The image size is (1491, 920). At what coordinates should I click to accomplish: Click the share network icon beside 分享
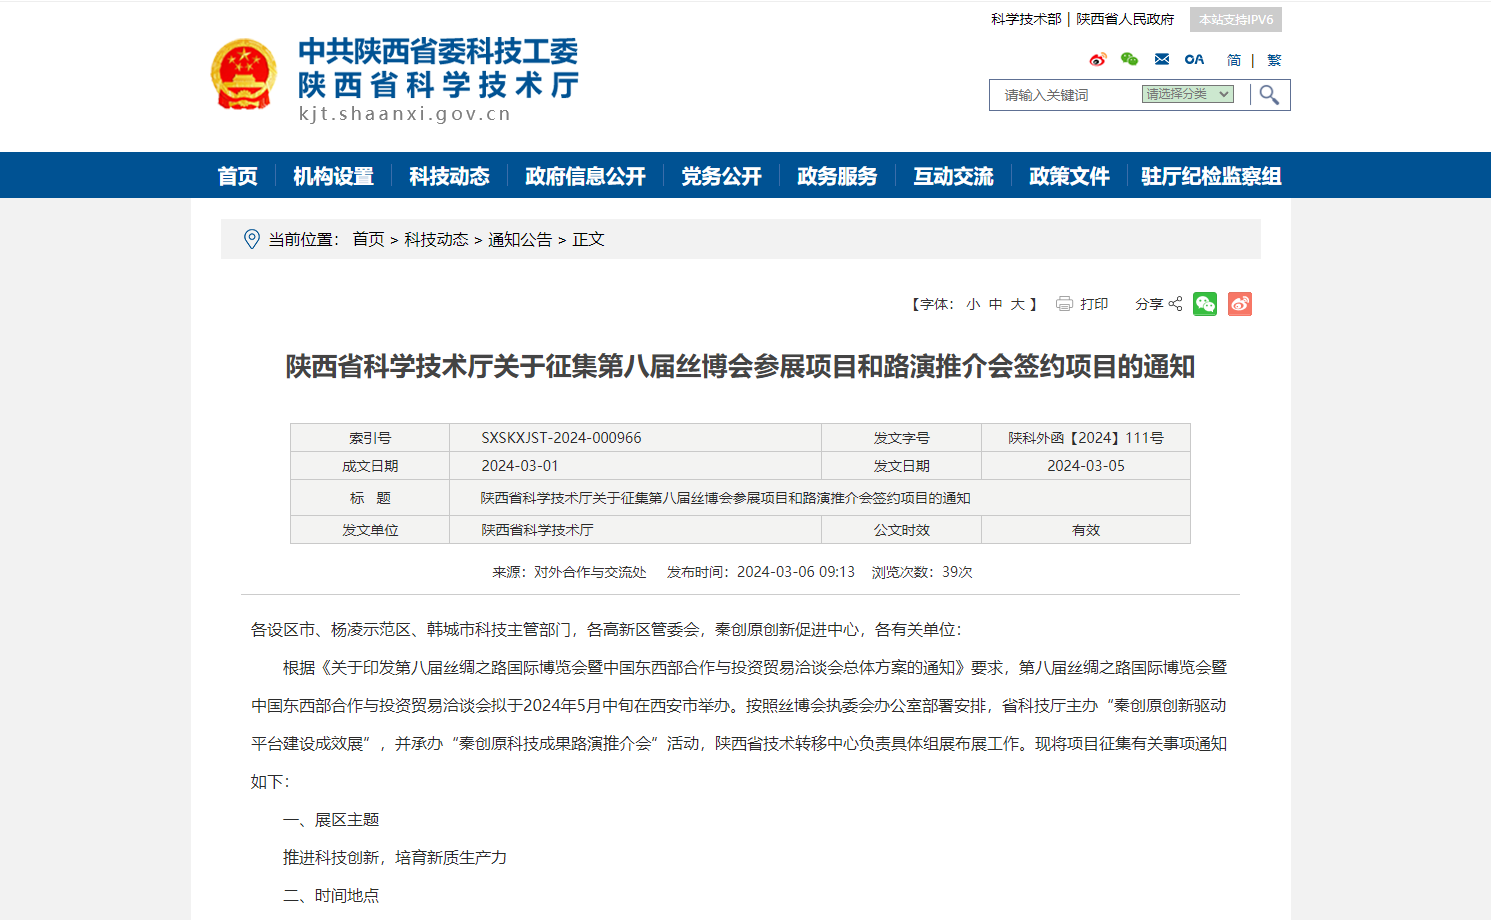coord(1176,303)
